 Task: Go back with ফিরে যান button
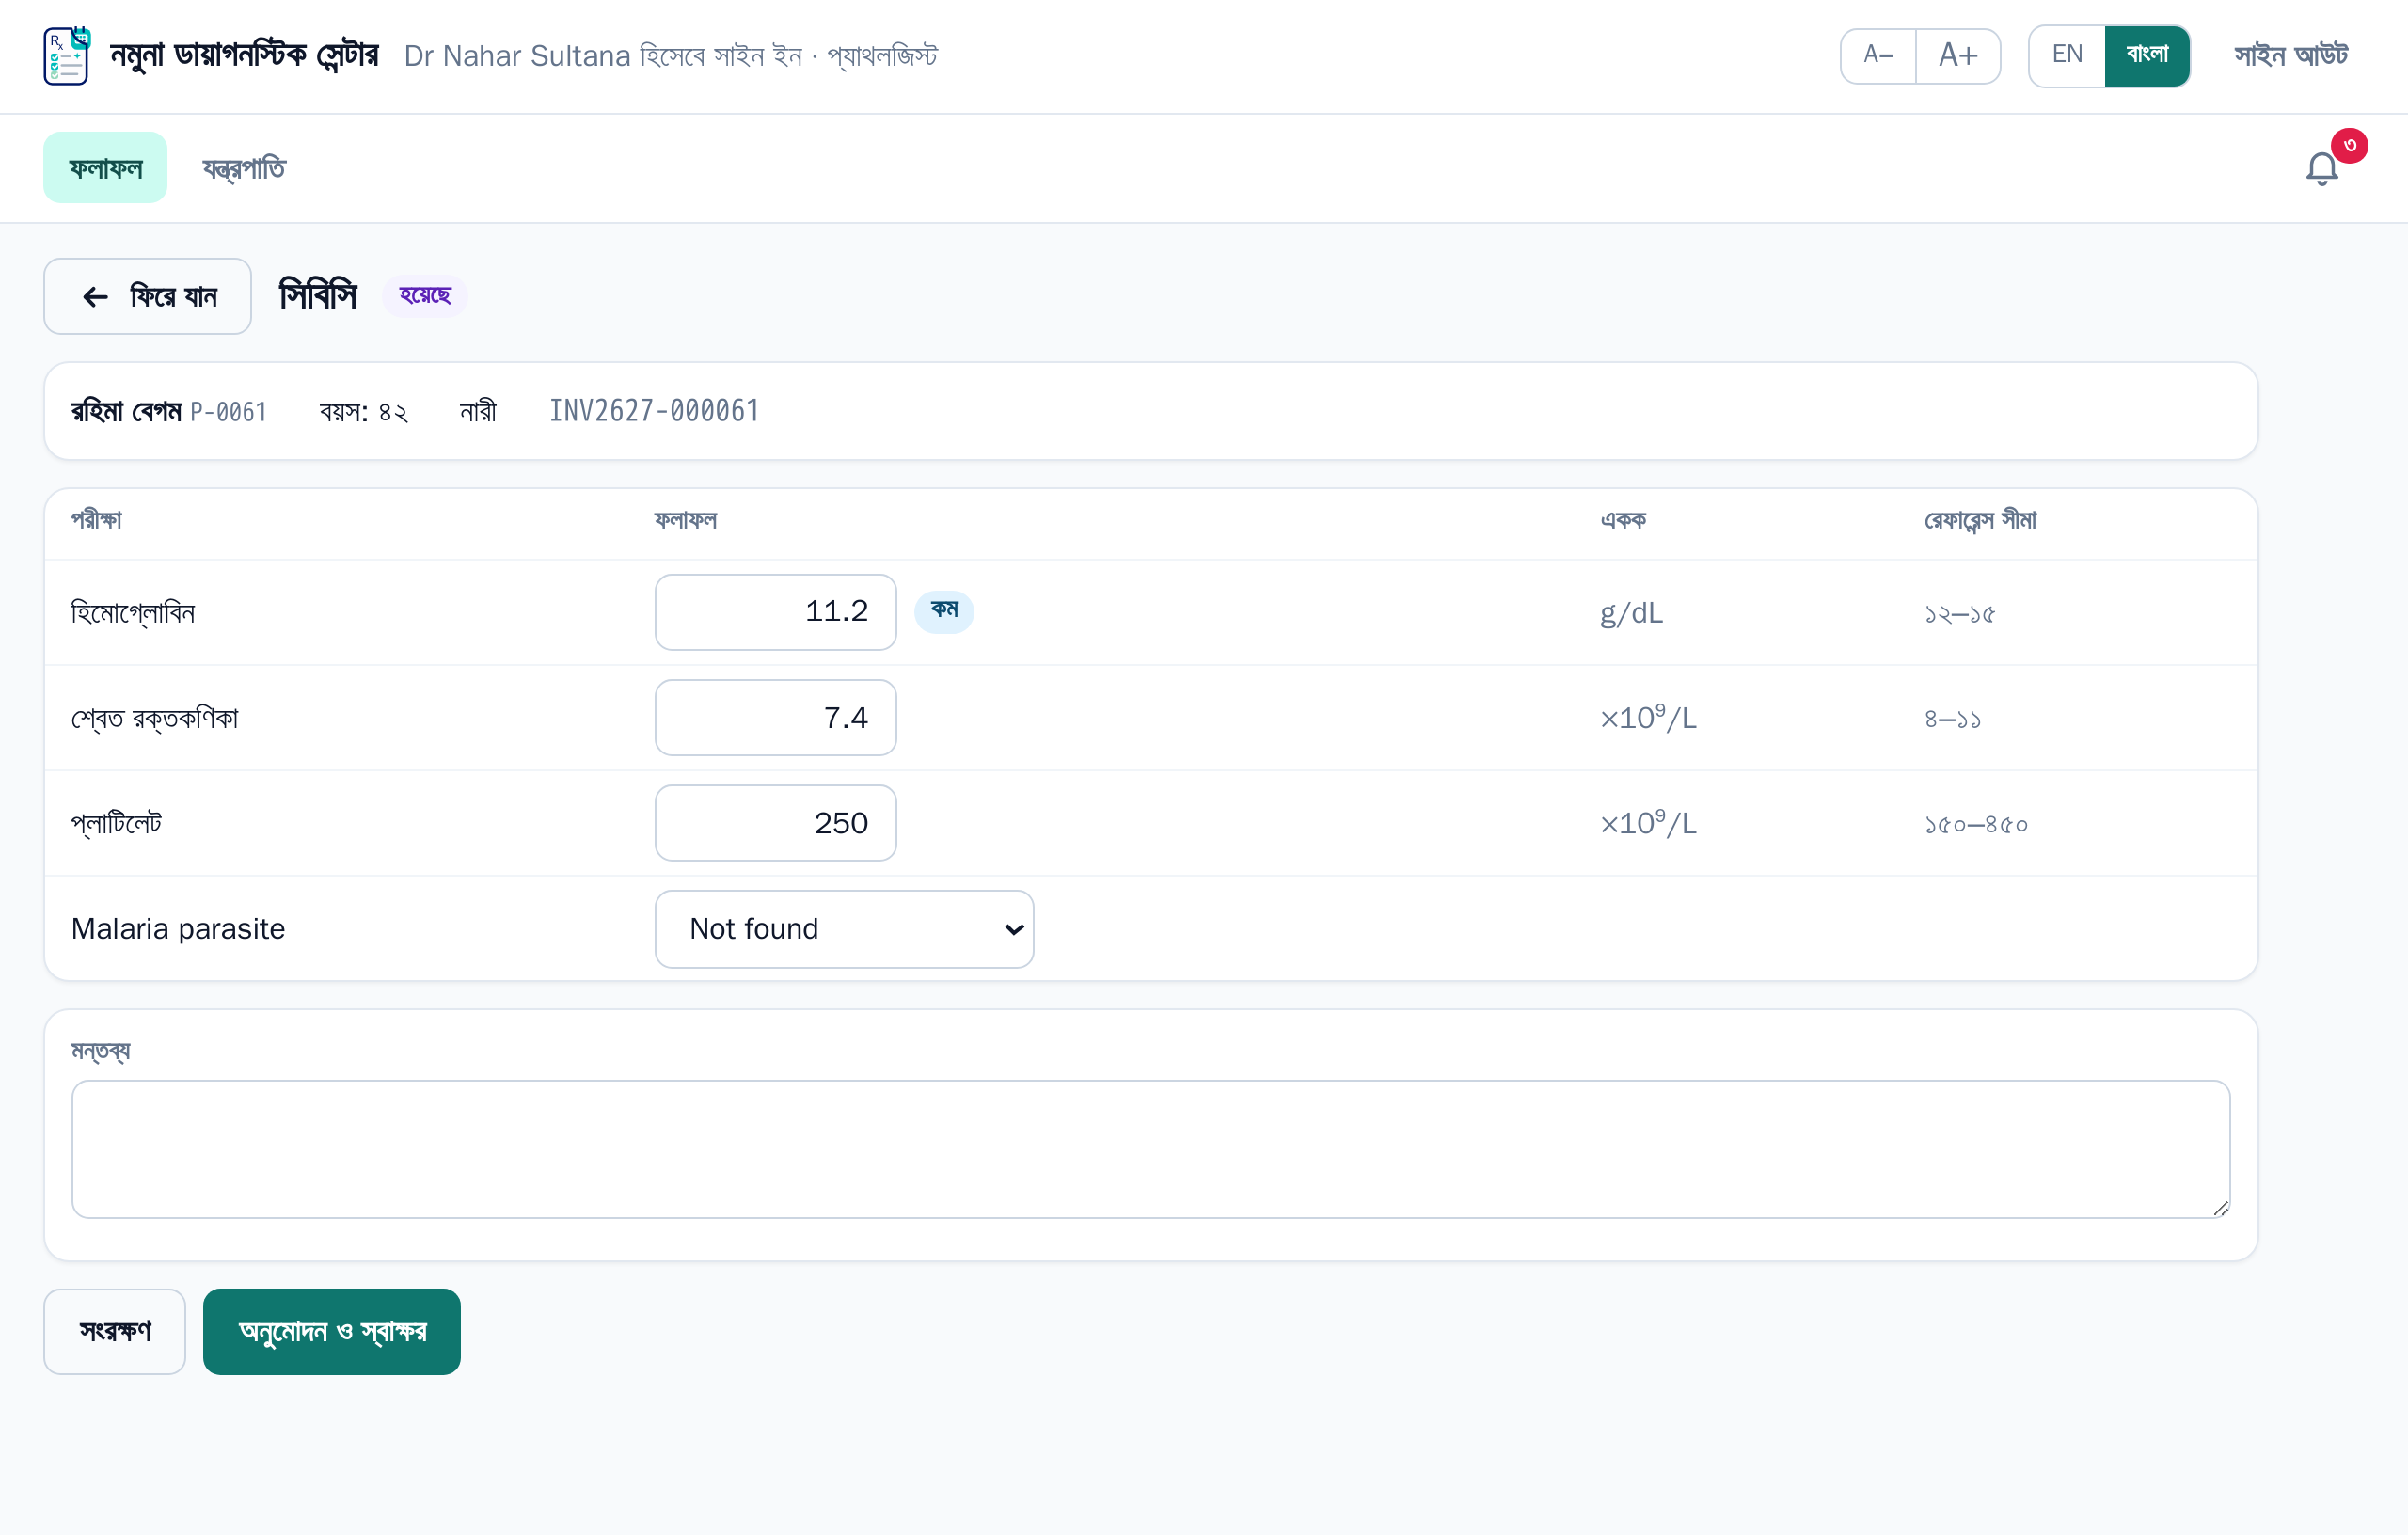(x=147, y=296)
